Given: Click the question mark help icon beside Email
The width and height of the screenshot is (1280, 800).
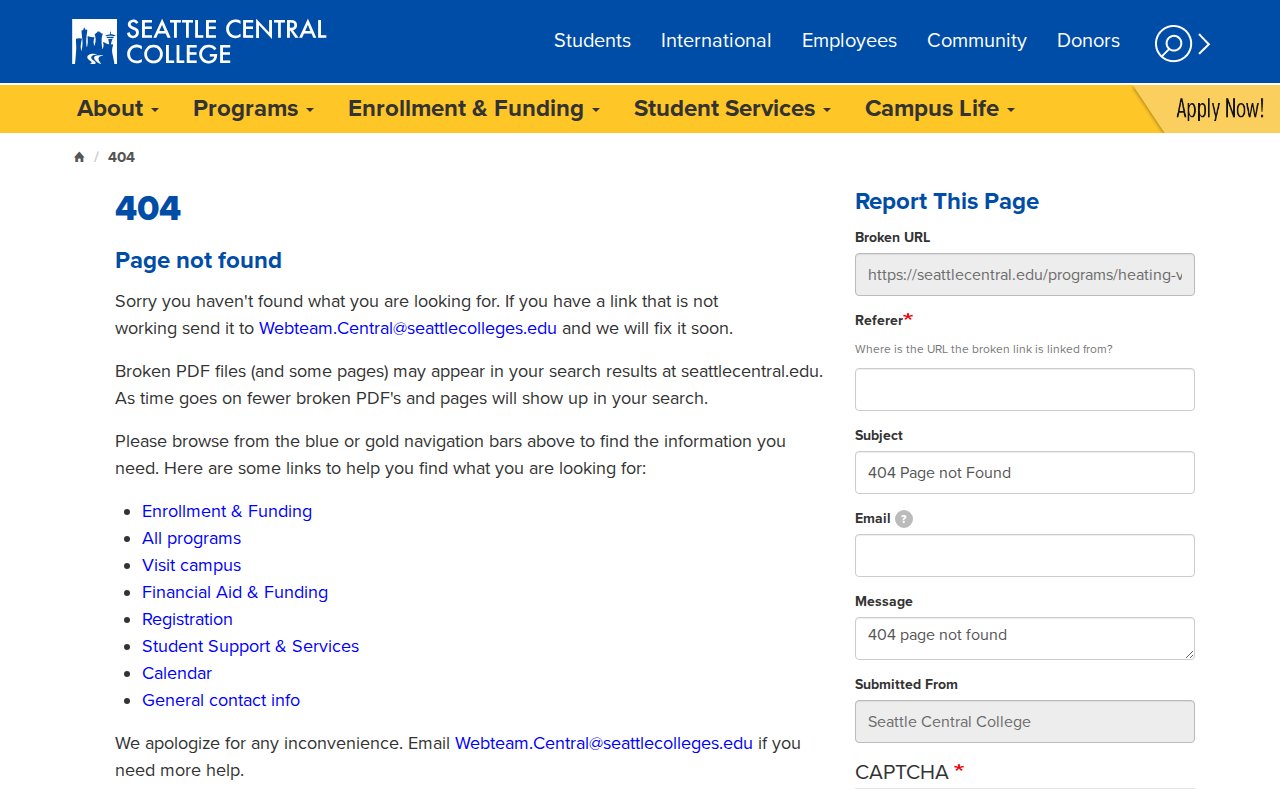Looking at the screenshot, I should tap(904, 518).
